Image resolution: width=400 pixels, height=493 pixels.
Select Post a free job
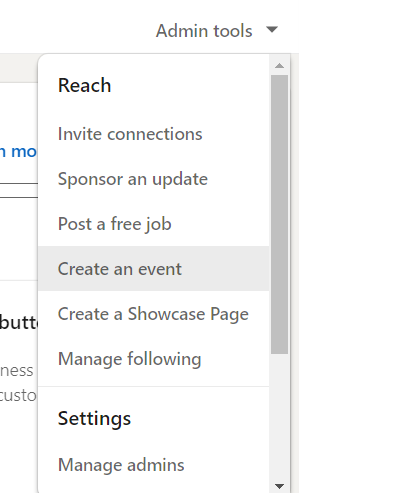pyautogui.click(x=154, y=224)
